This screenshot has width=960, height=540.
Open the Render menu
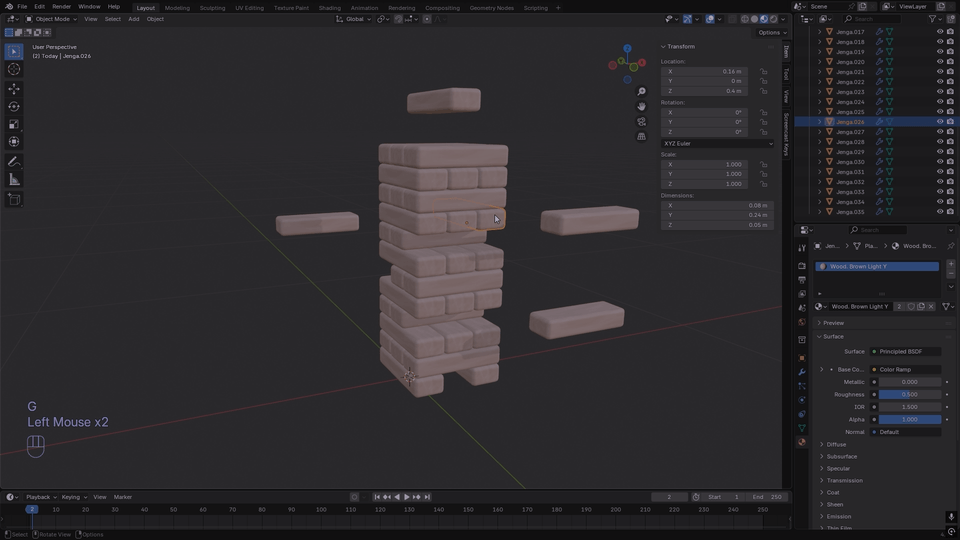(61, 7)
